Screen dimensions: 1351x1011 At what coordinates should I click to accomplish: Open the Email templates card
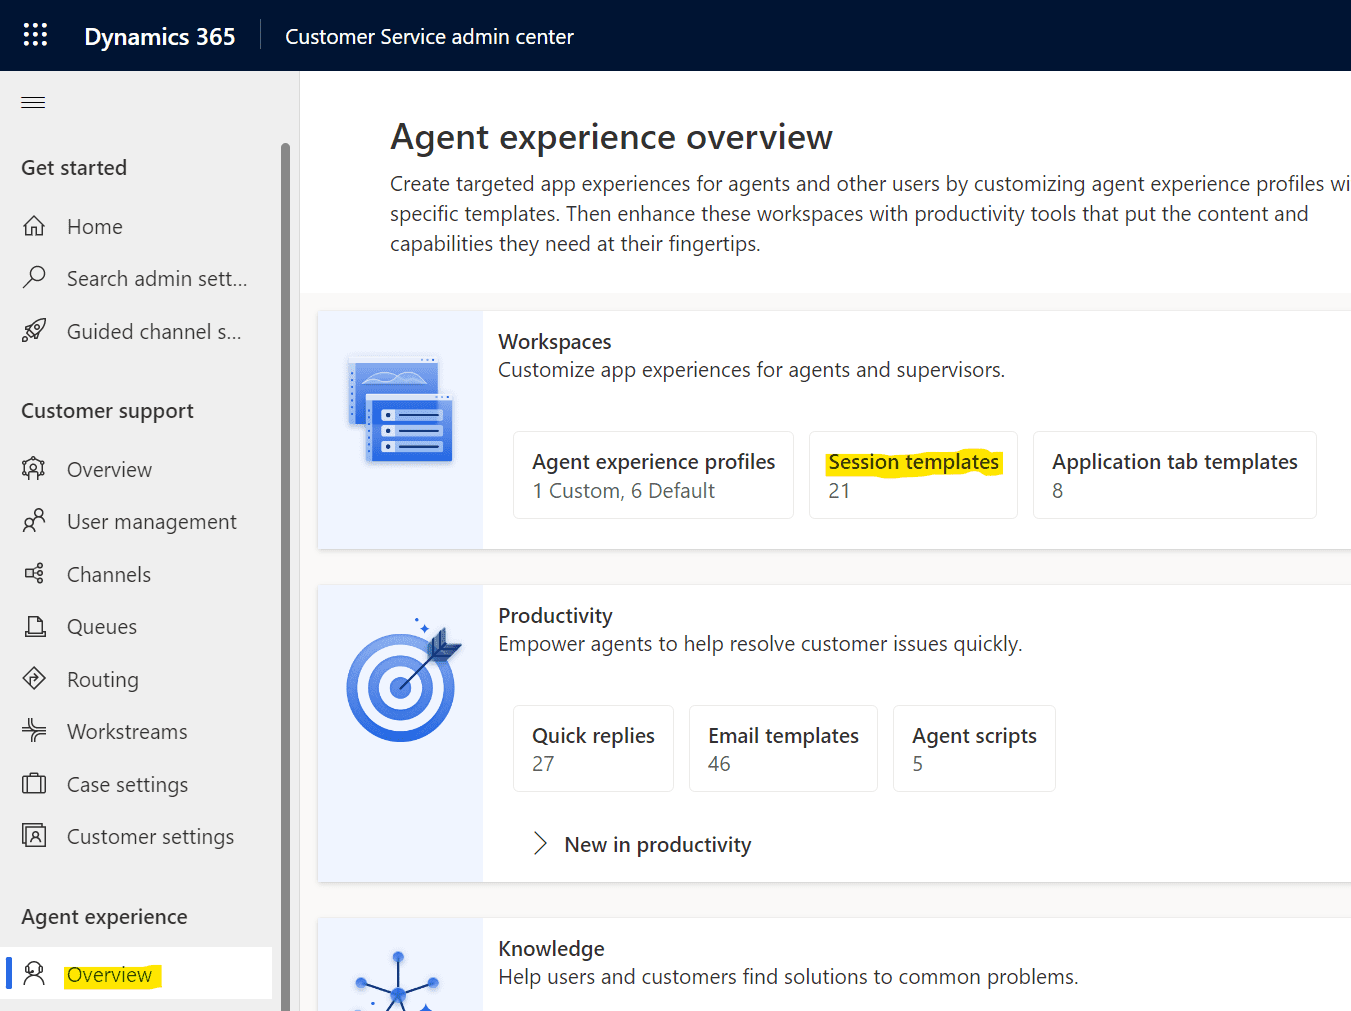point(783,748)
